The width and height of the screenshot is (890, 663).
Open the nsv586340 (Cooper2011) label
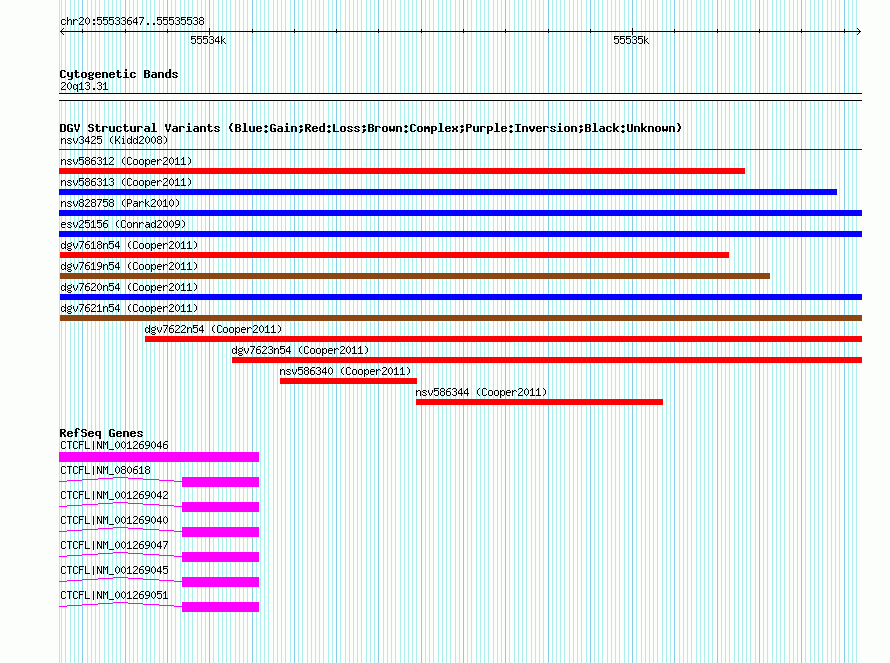(x=345, y=371)
